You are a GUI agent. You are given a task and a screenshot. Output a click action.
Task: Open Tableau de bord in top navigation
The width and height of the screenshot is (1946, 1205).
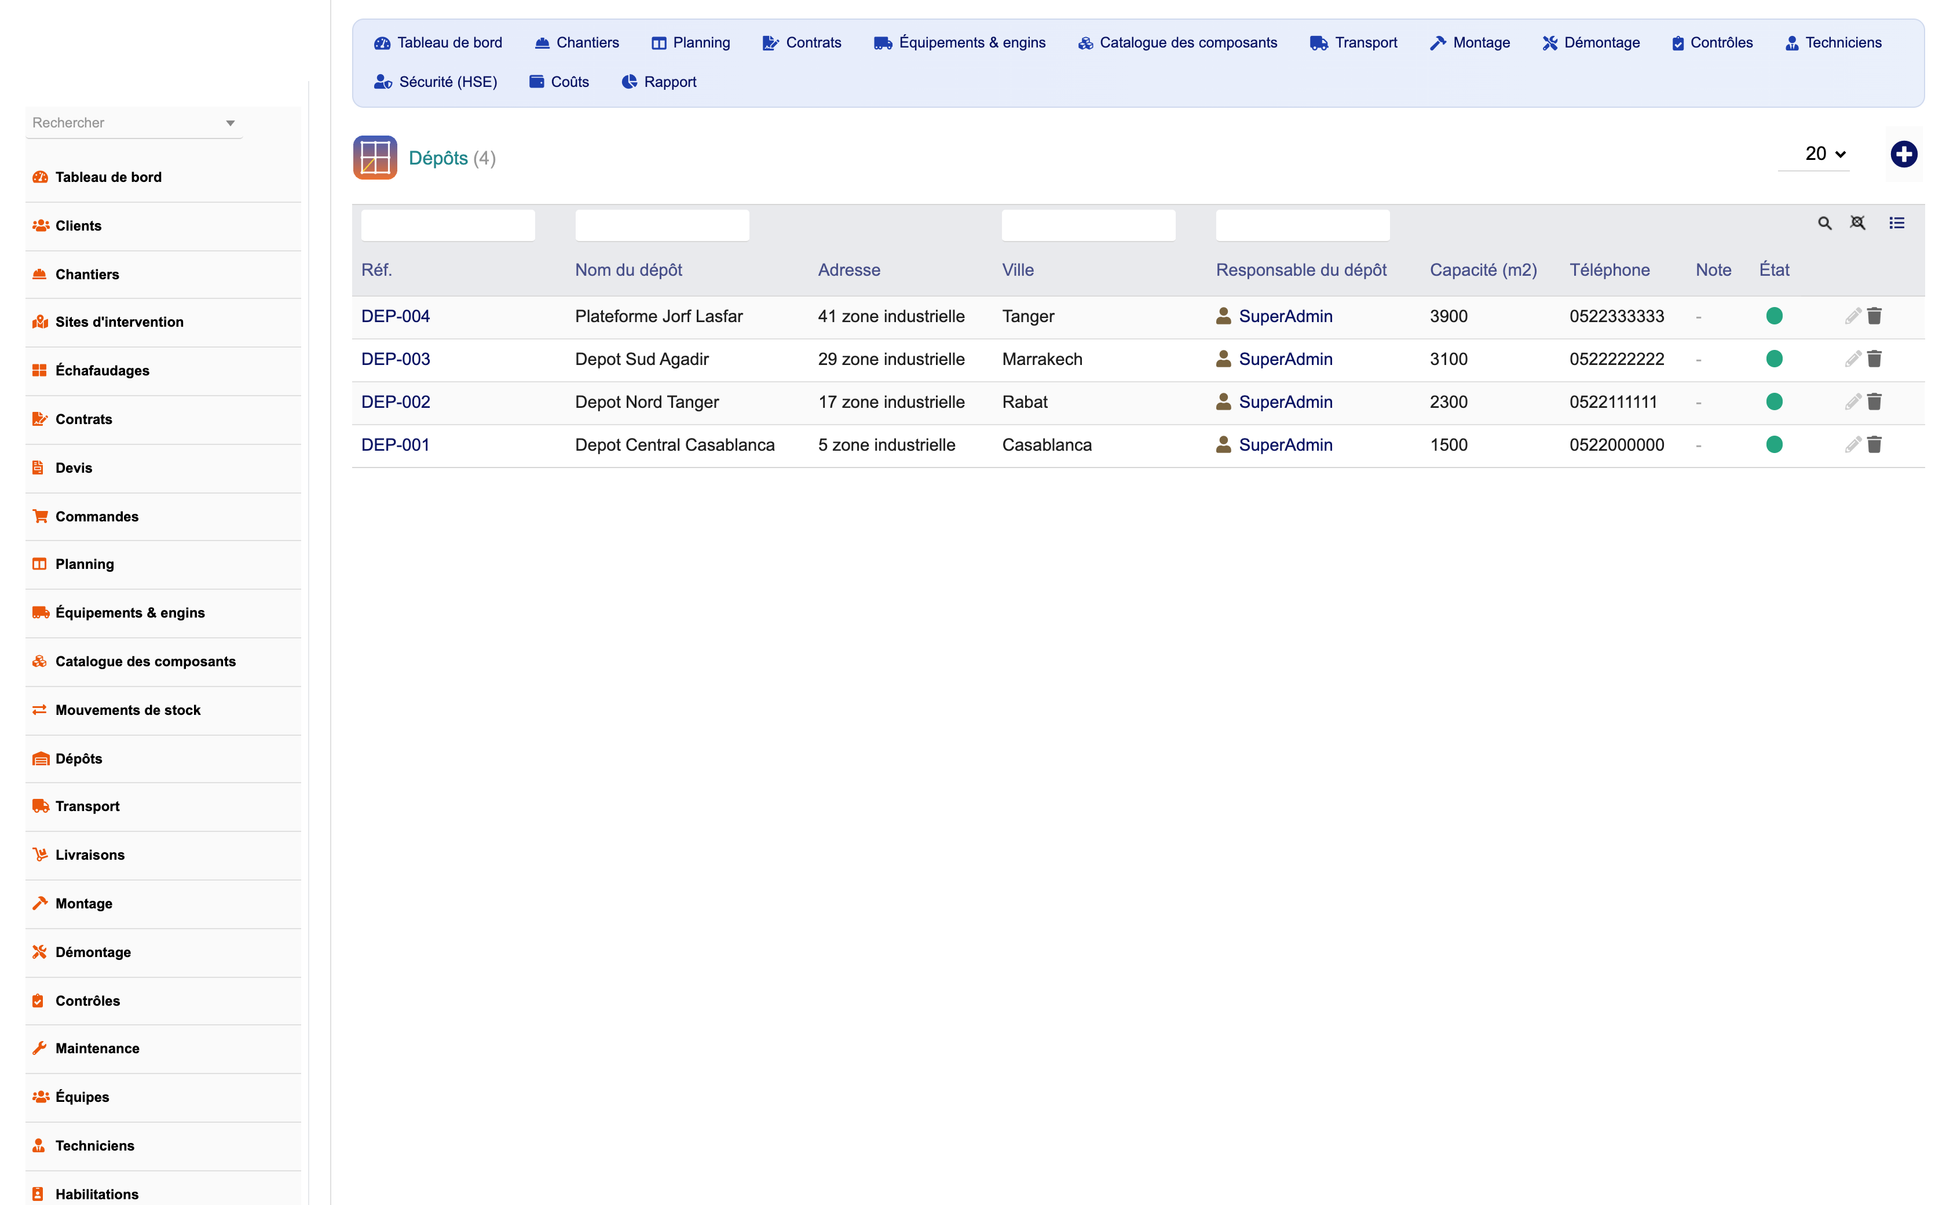click(438, 43)
